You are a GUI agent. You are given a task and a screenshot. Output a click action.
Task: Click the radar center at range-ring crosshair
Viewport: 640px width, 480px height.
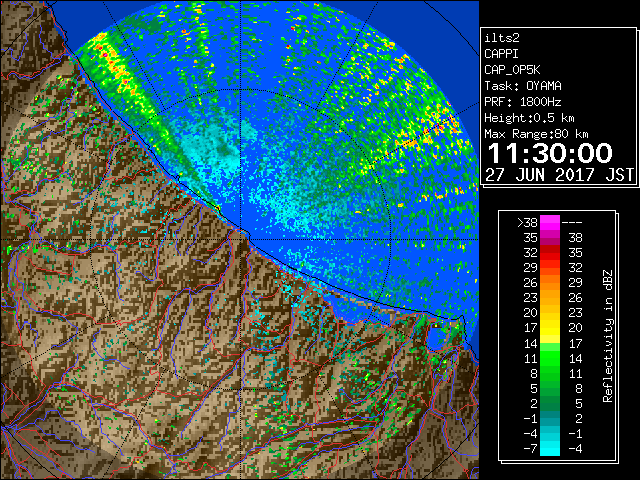click(x=241, y=239)
